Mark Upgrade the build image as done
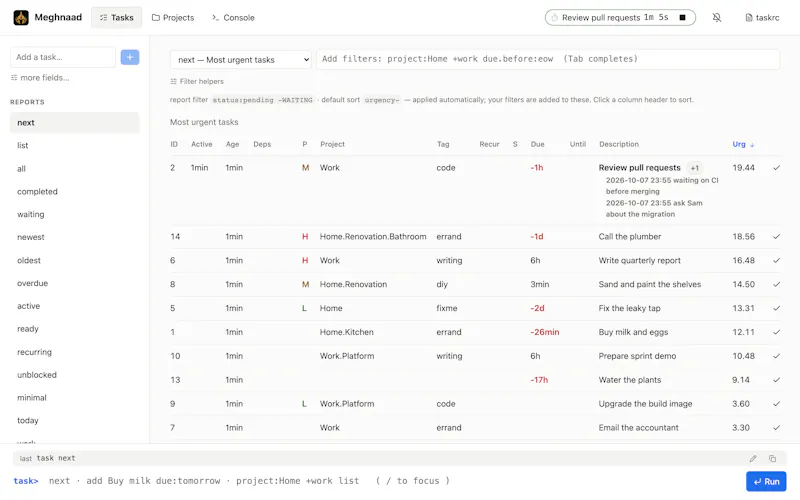 click(776, 404)
